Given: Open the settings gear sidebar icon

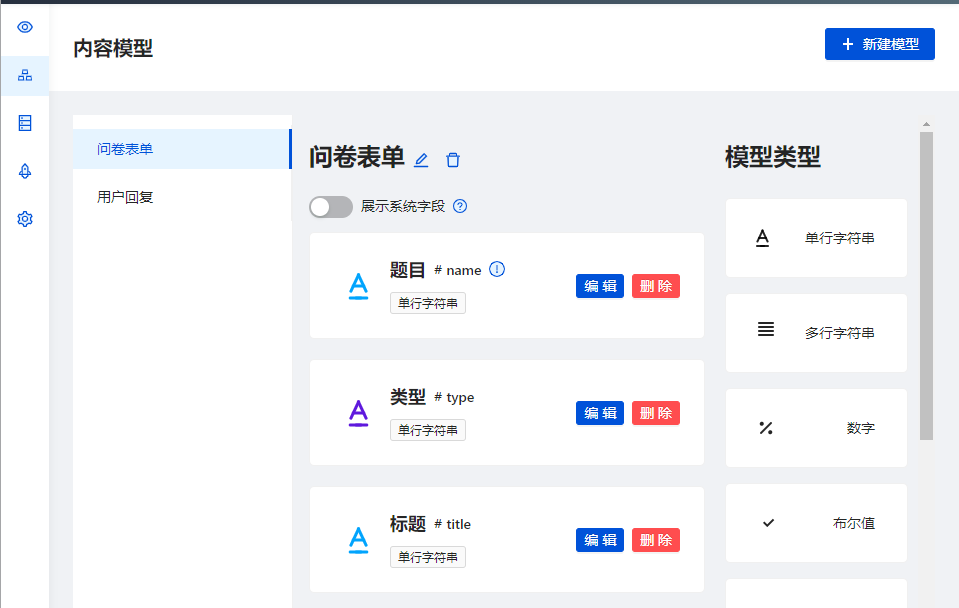Looking at the screenshot, I should point(25,219).
